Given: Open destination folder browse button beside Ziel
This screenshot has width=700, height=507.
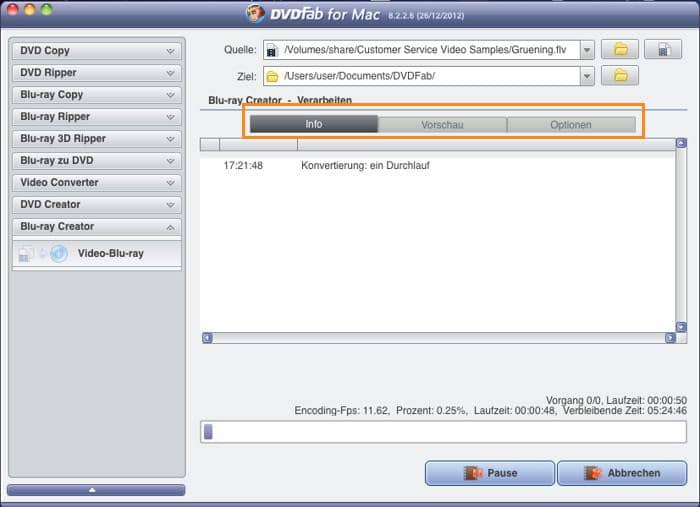Looking at the screenshot, I should pos(620,76).
